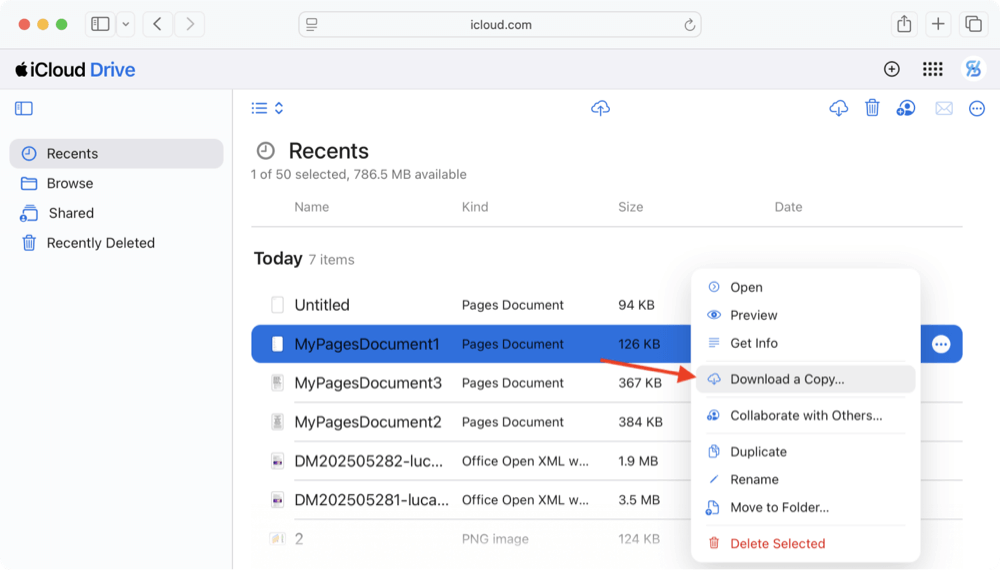Image resolution: width=1000 pixels, height=570 pixels.
Task: Click the Untitled document file icon
Action: pos(277,305)
